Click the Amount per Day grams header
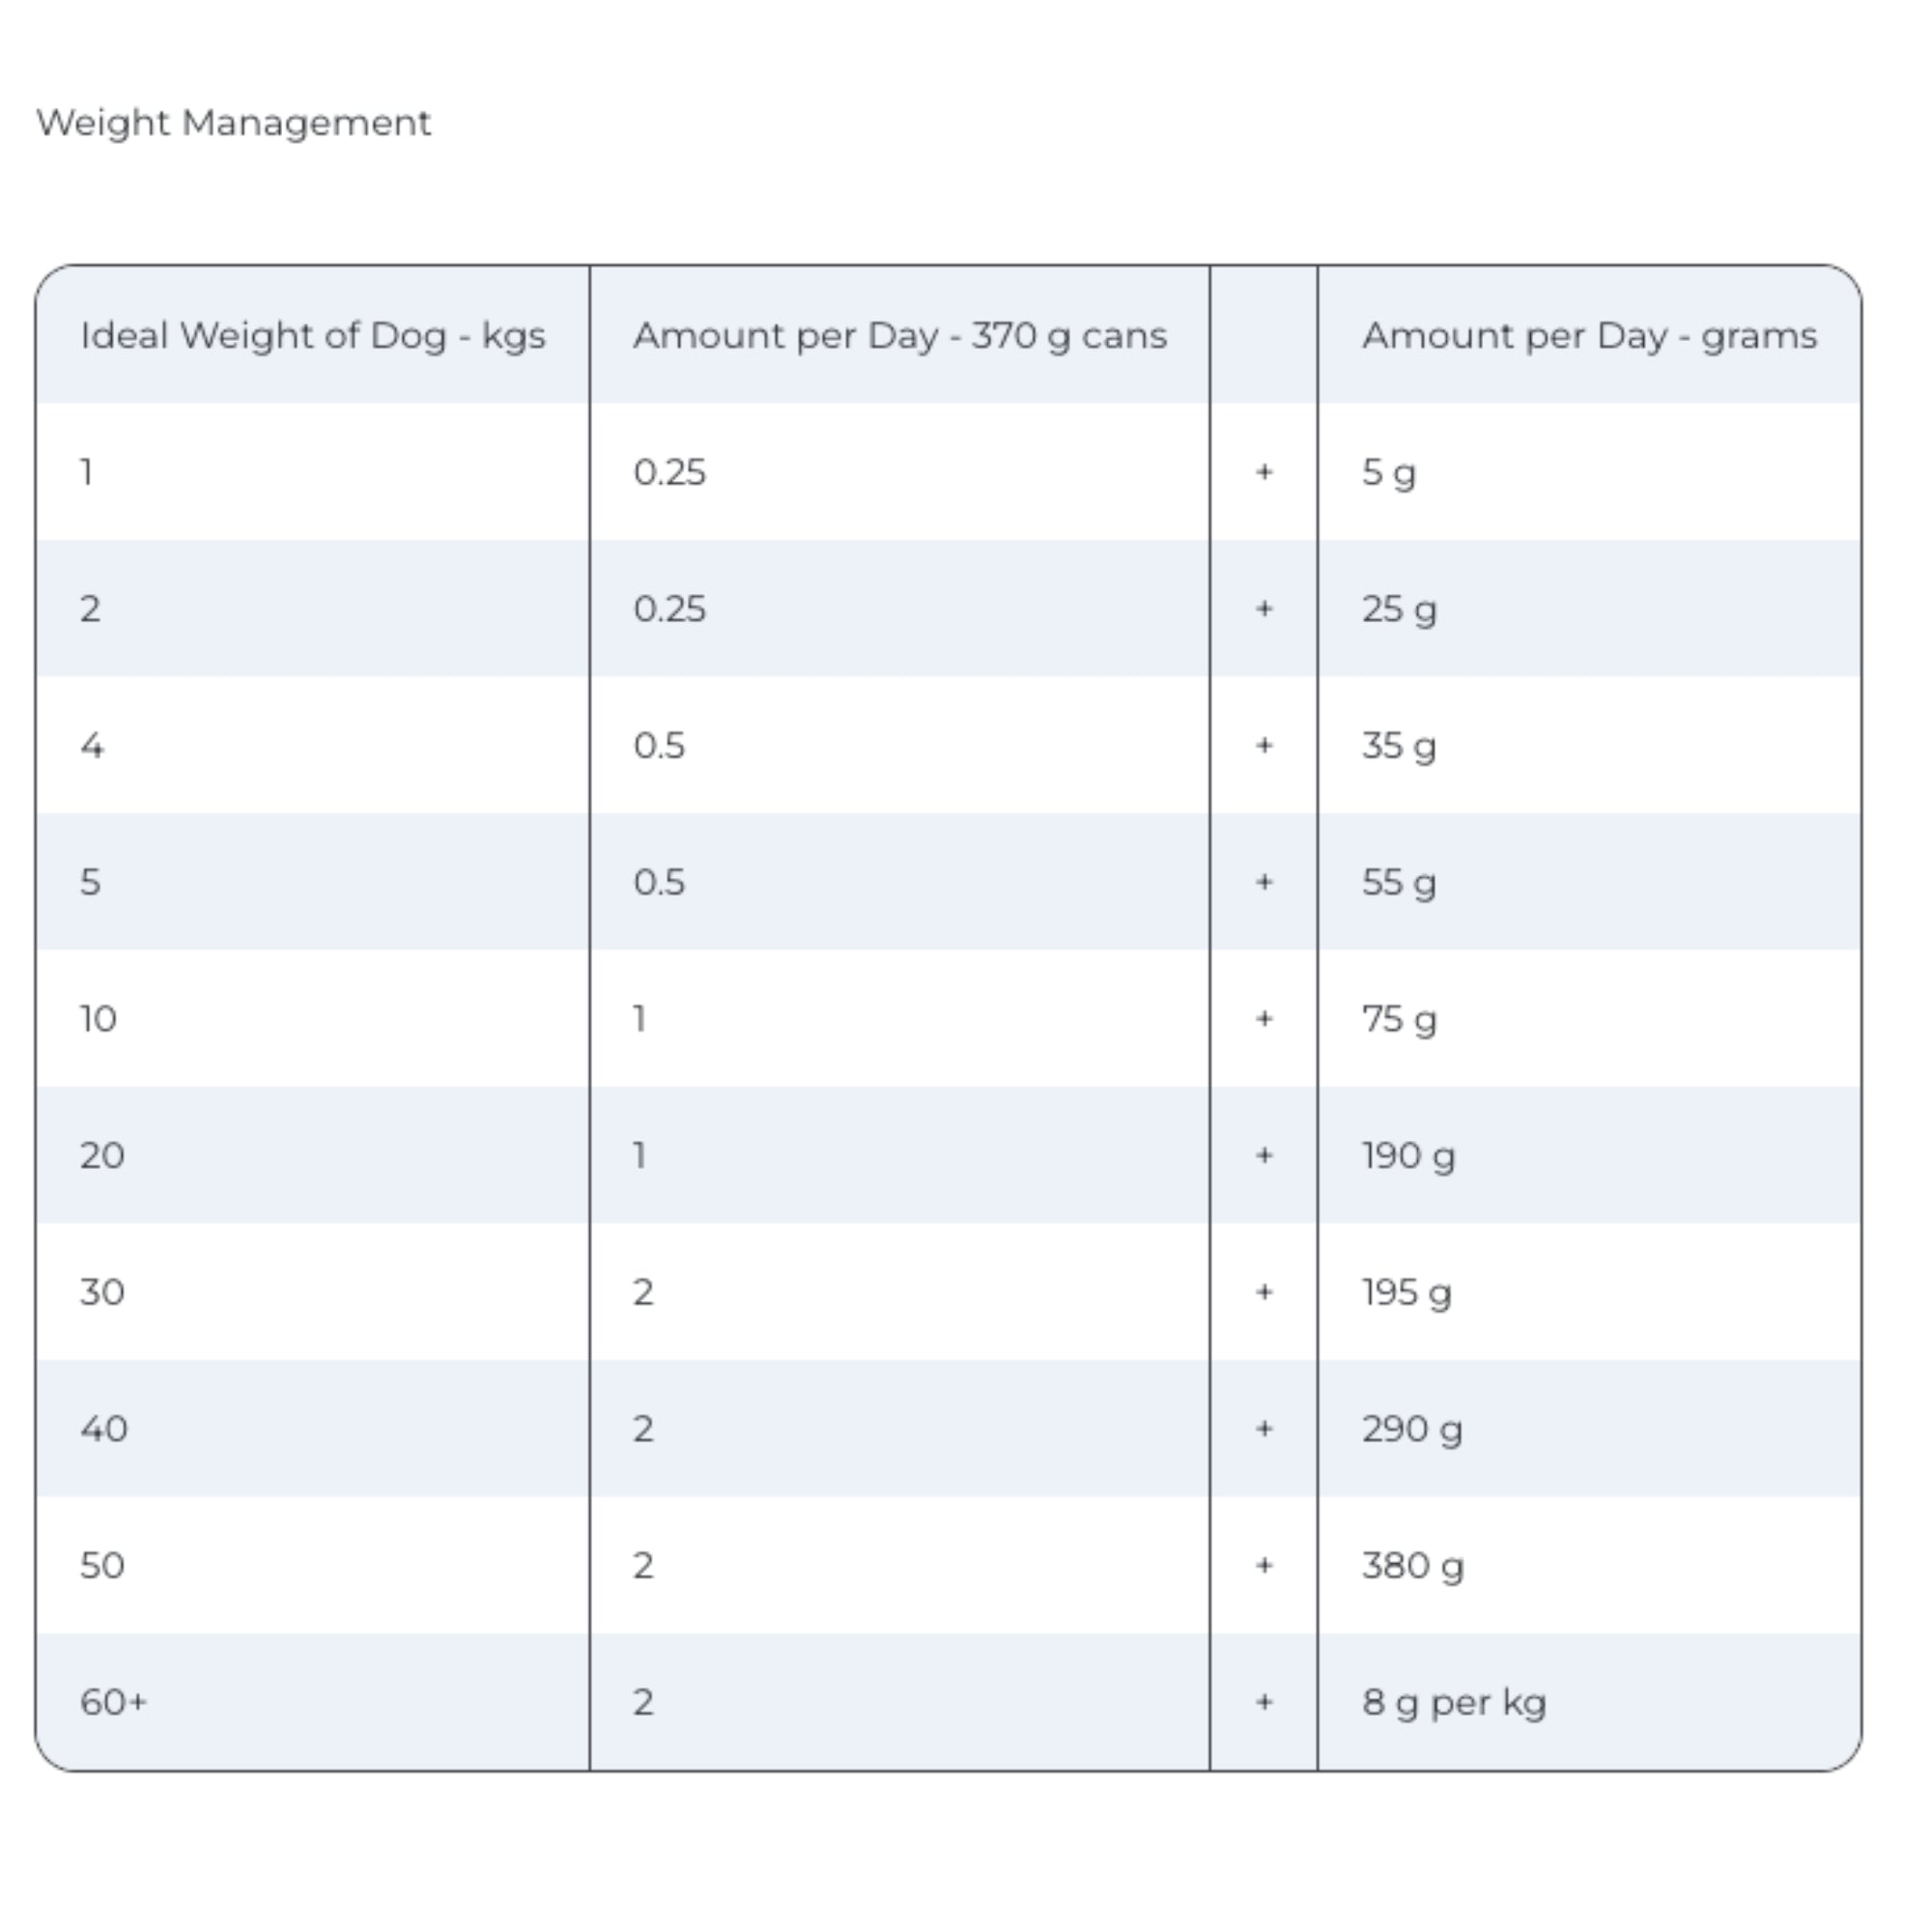This screenshot has height=1932, width=1932. tap(1588, 336)
